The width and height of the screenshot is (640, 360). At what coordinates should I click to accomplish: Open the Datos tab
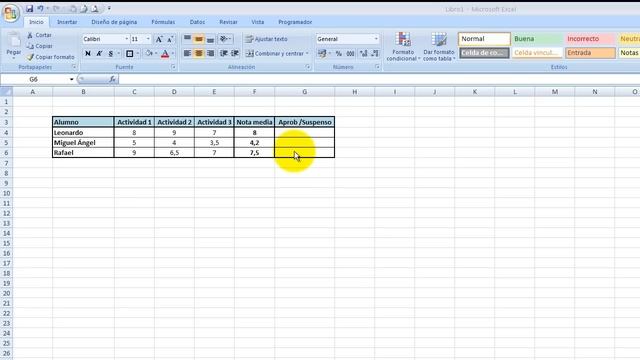[197, 22]
